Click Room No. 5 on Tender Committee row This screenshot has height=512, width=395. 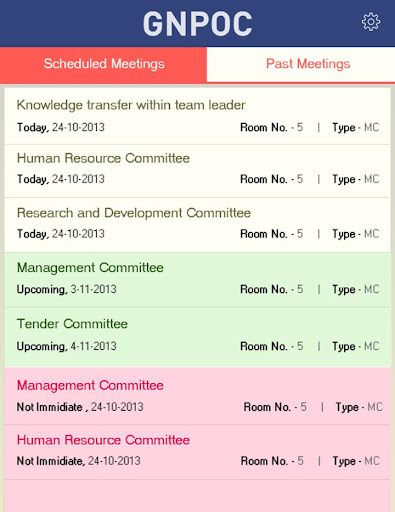coord(272,346)
